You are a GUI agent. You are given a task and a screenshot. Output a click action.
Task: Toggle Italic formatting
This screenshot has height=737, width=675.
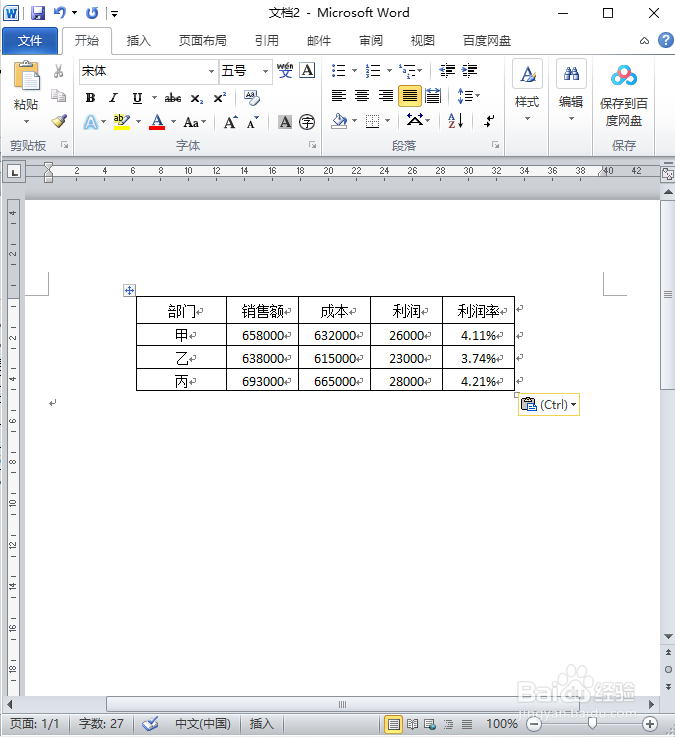113,98
